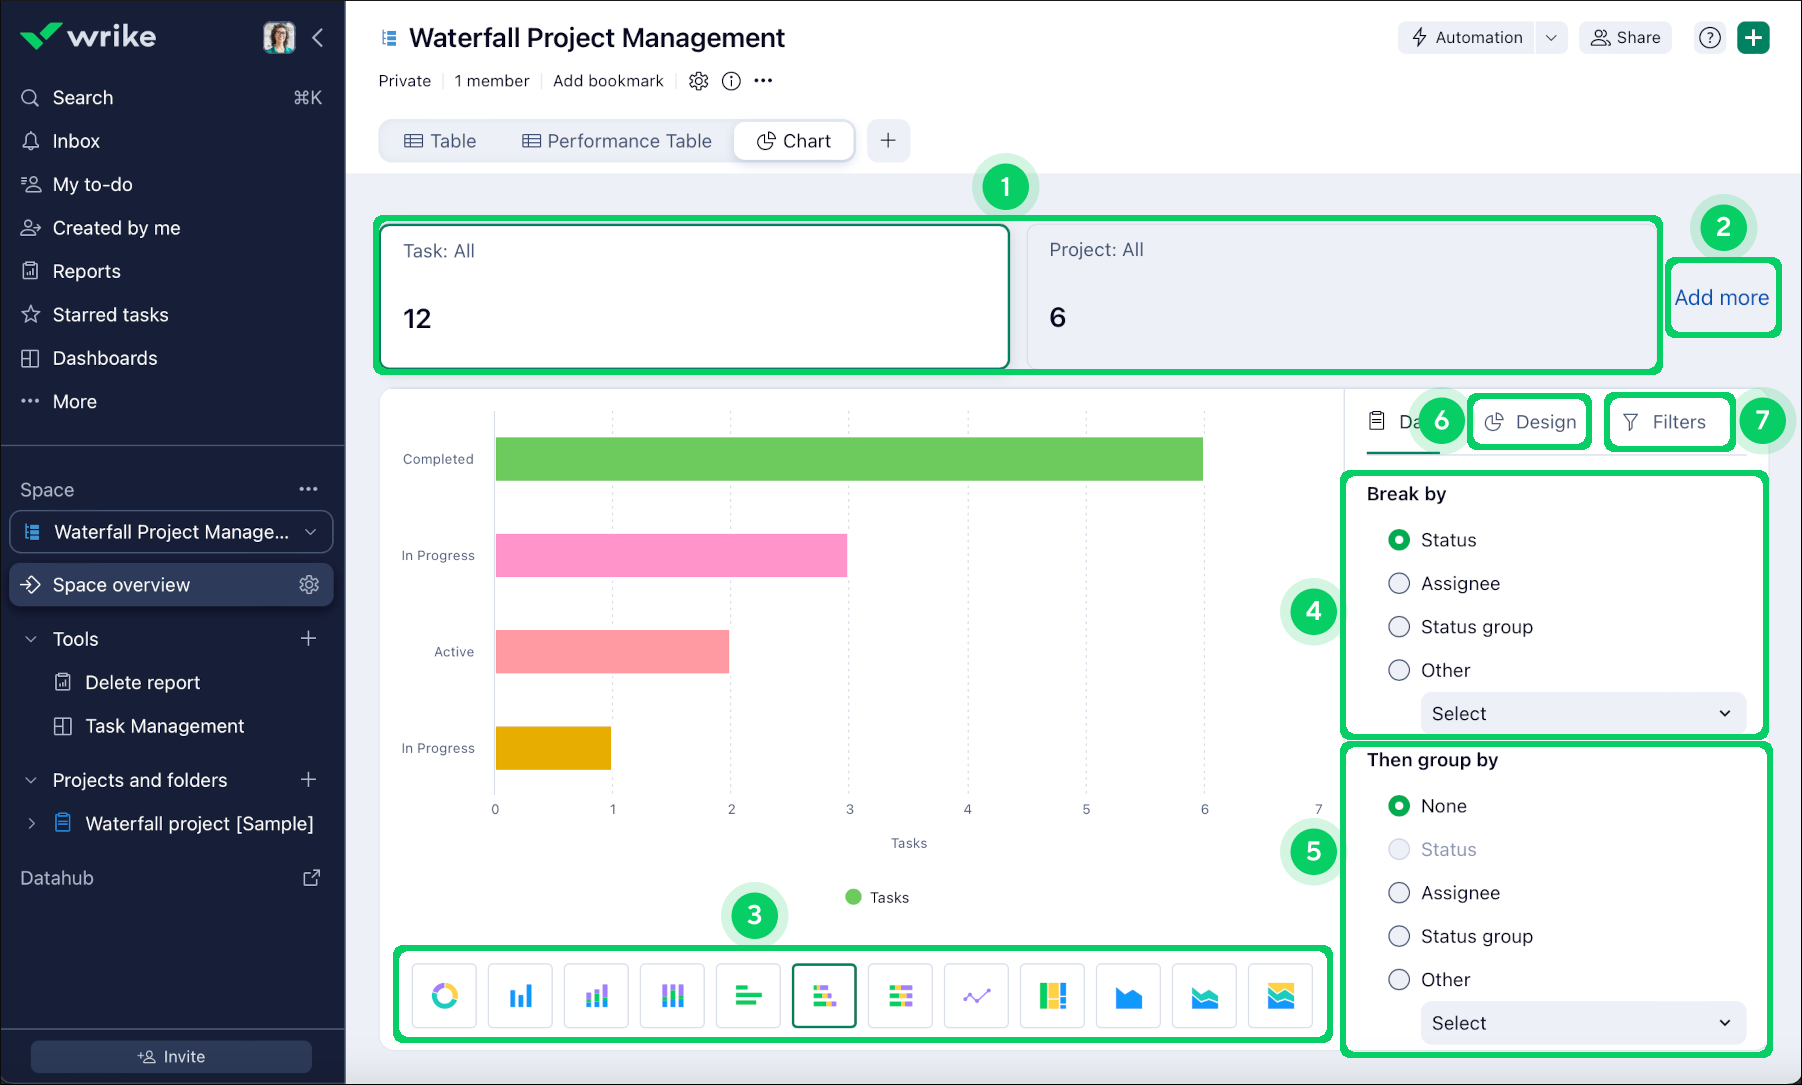Screen dimensions: 1802x1085
Task: Click the Wrike logo
Action: coord(88,37)
